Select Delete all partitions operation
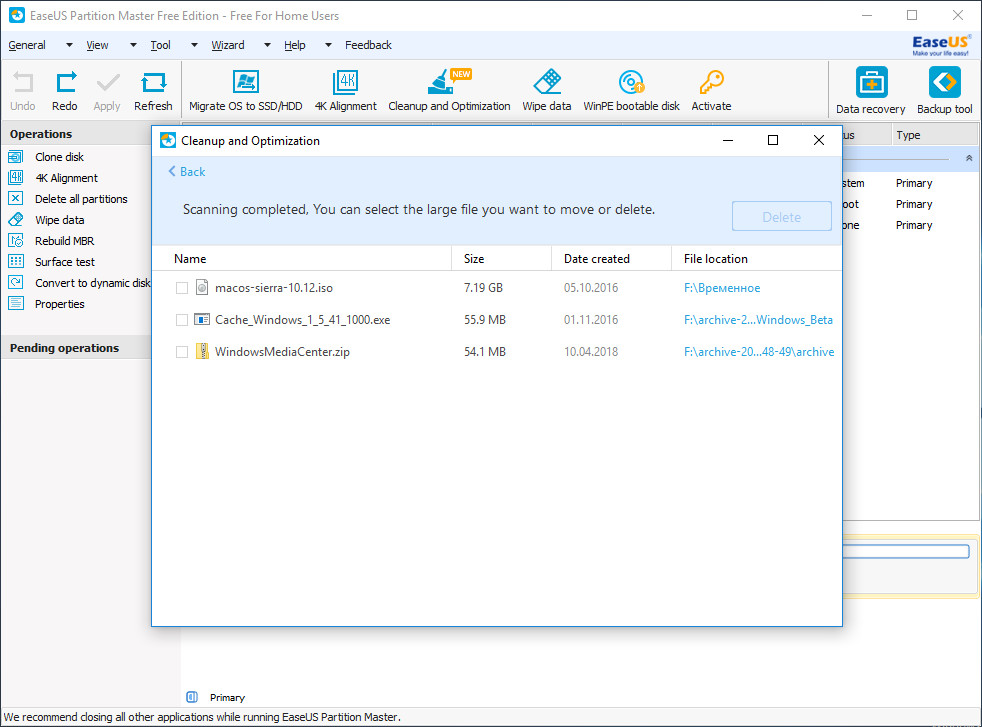This screenshot has height=727, width=982. pos(81,199)
